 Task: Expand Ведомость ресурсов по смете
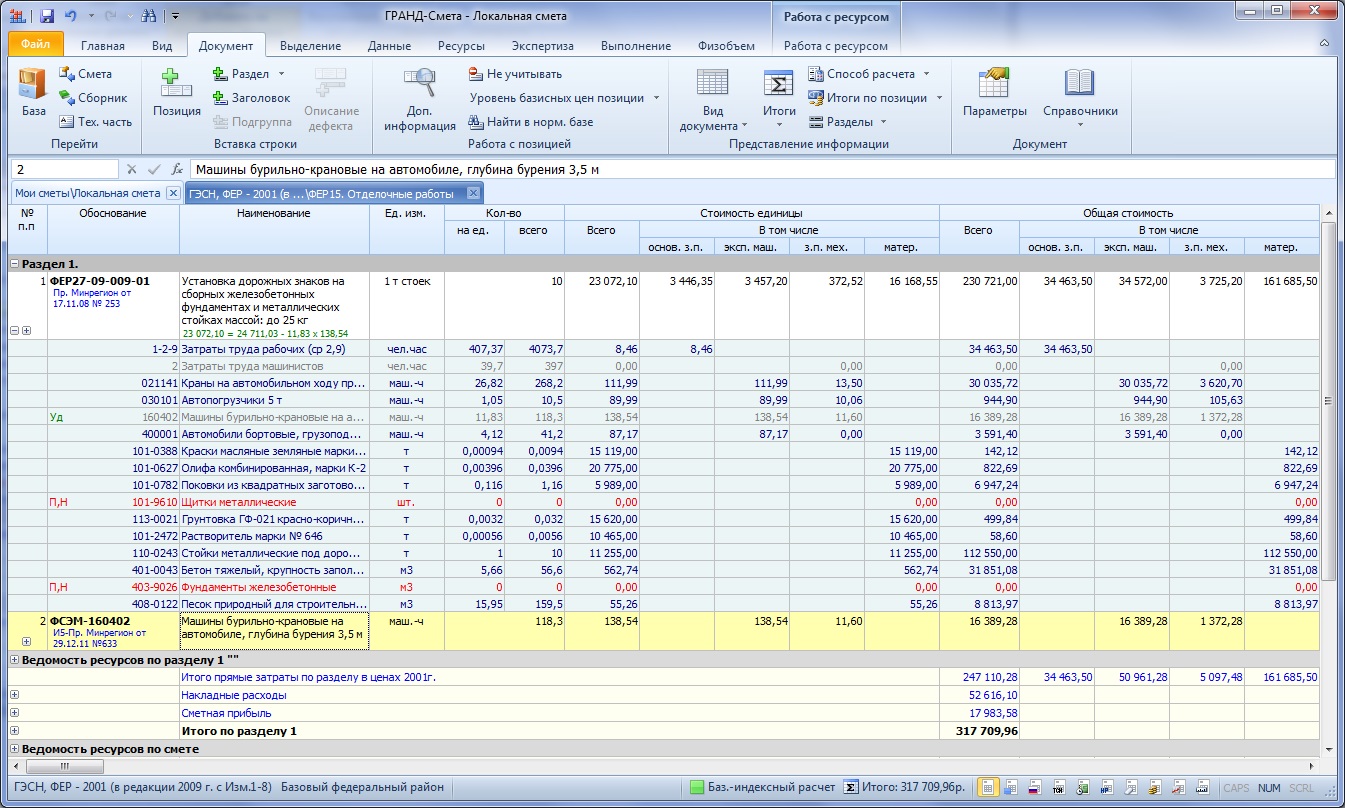click(15, 749)
